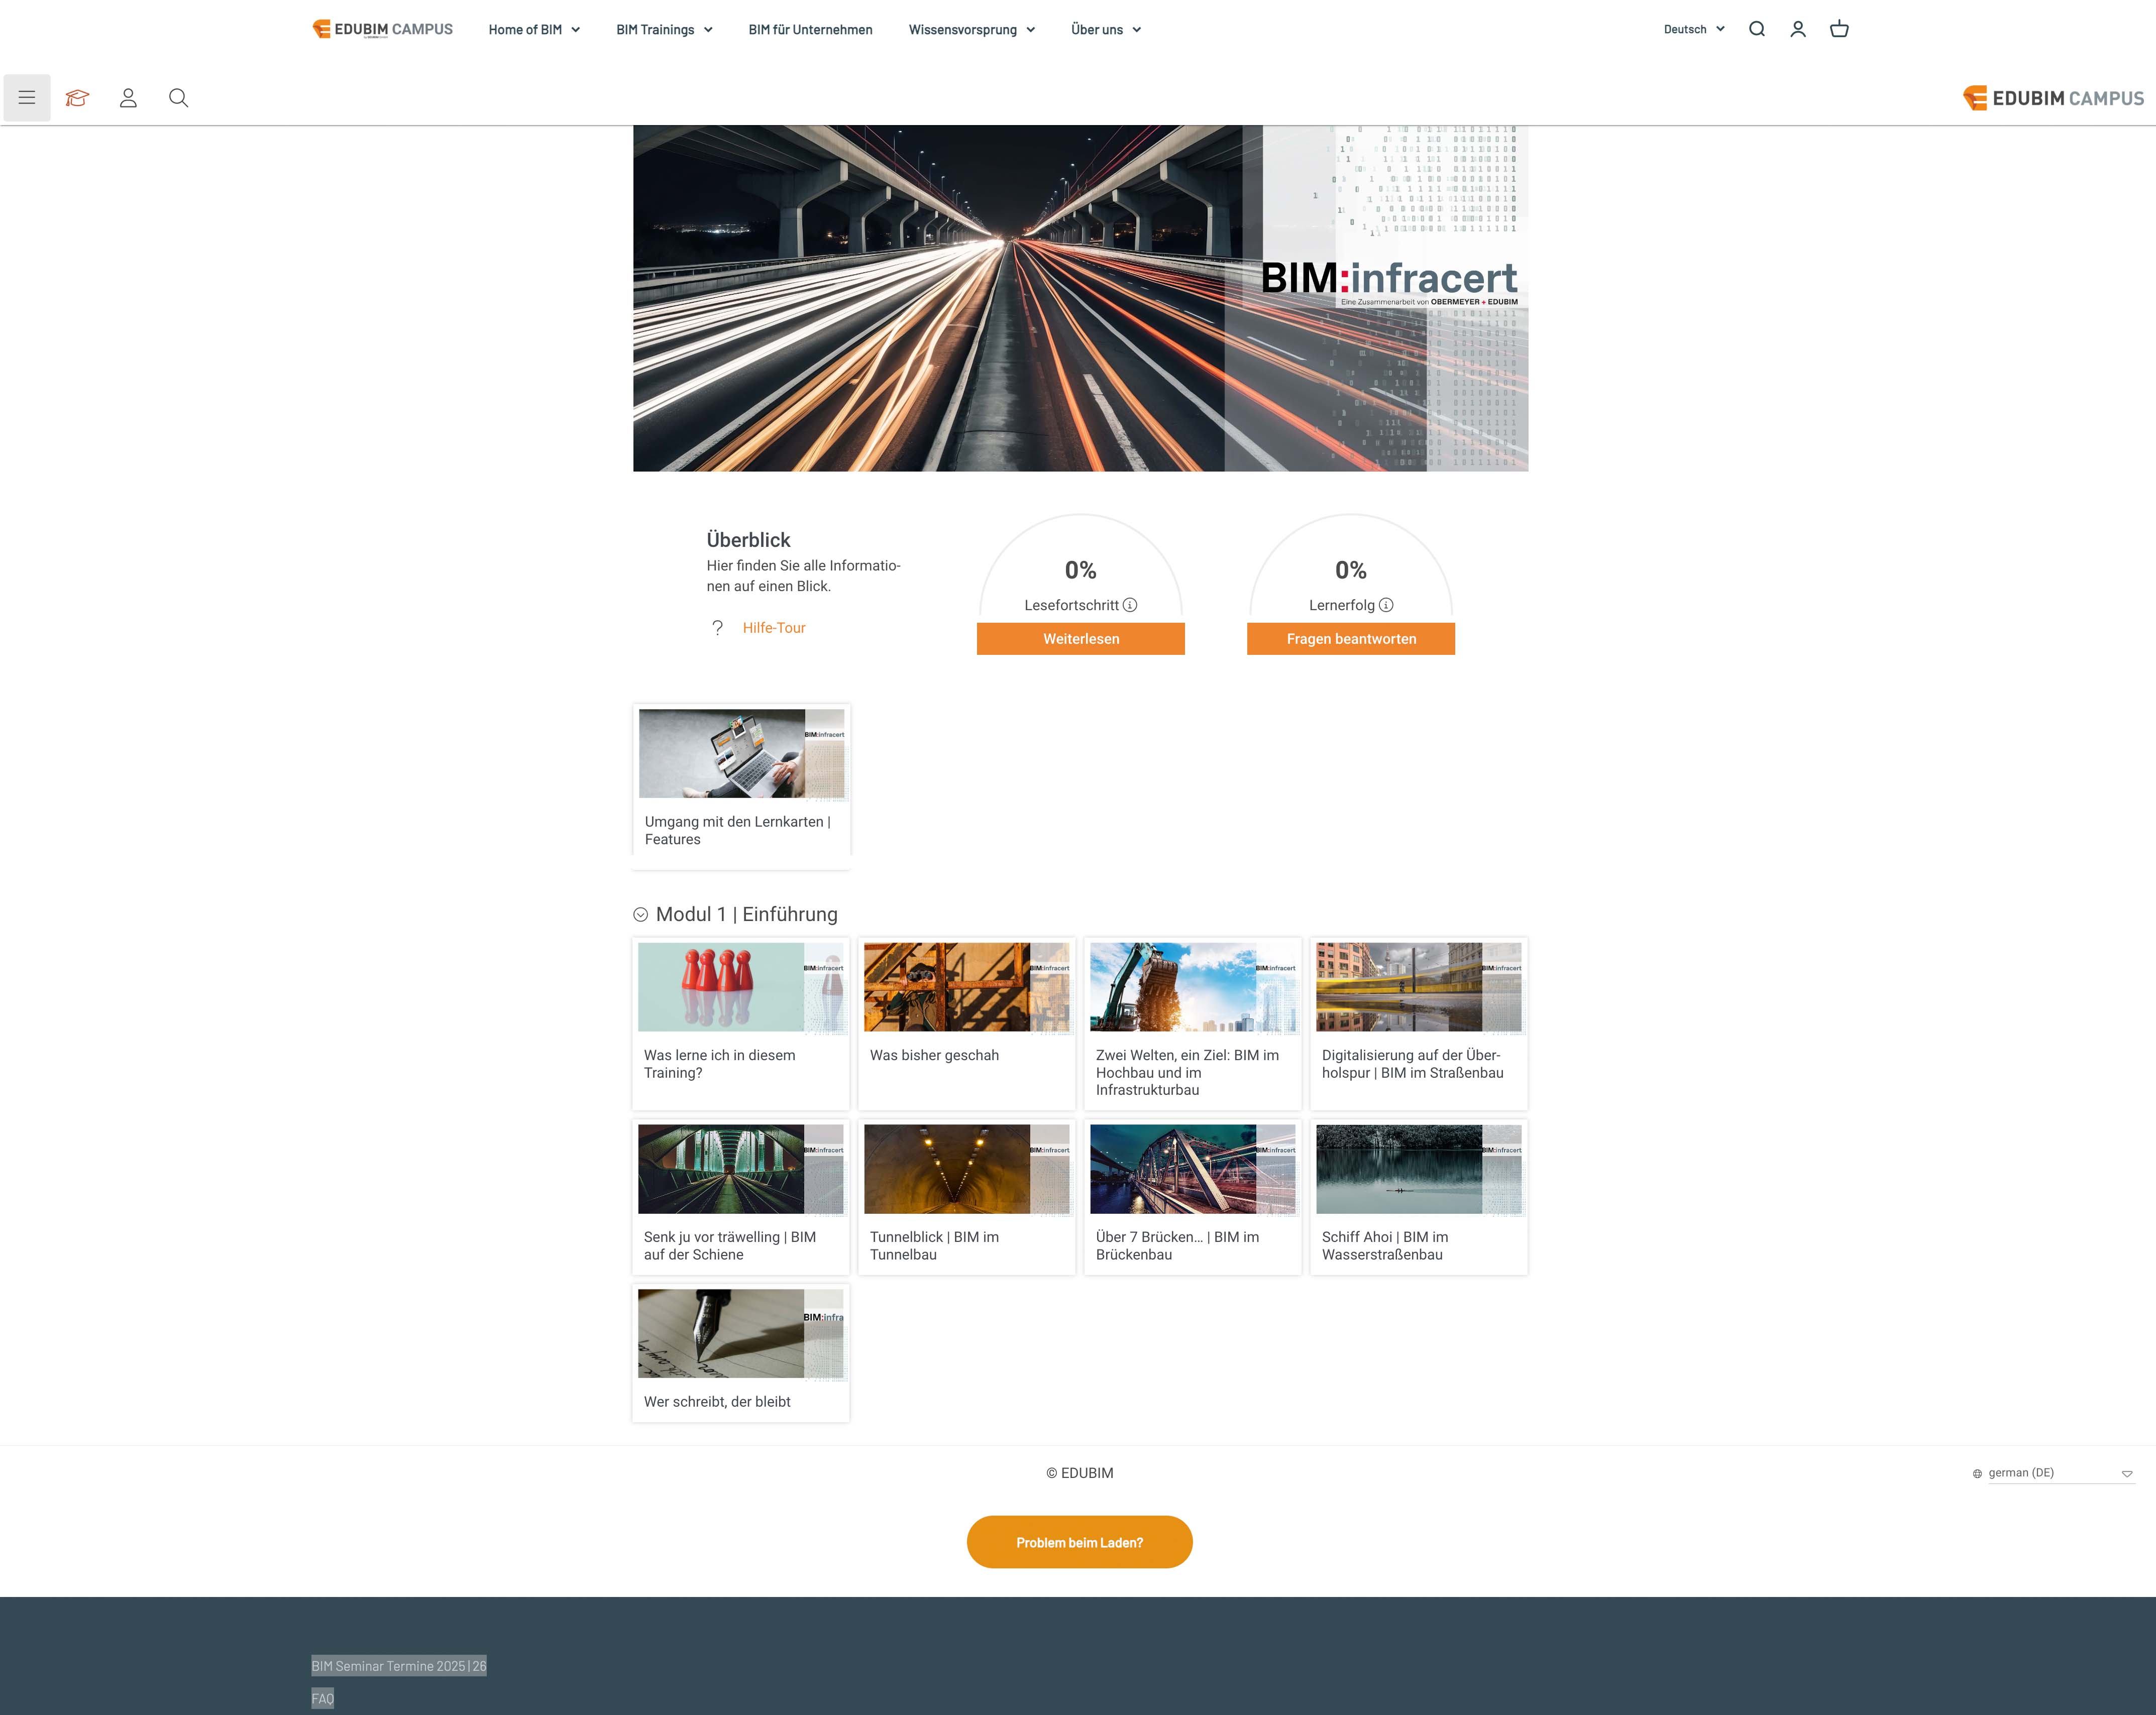Click the search icon in the course toolbar
Viewport: 2156px width, 1715px height.
178,97
